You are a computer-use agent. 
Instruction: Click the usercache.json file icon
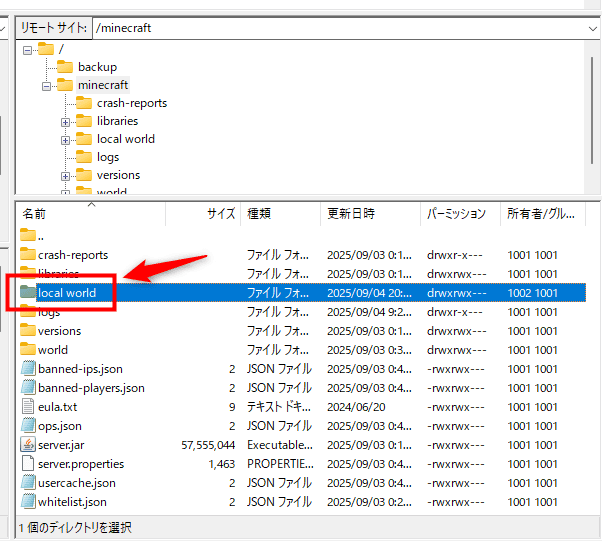(28, 482)
